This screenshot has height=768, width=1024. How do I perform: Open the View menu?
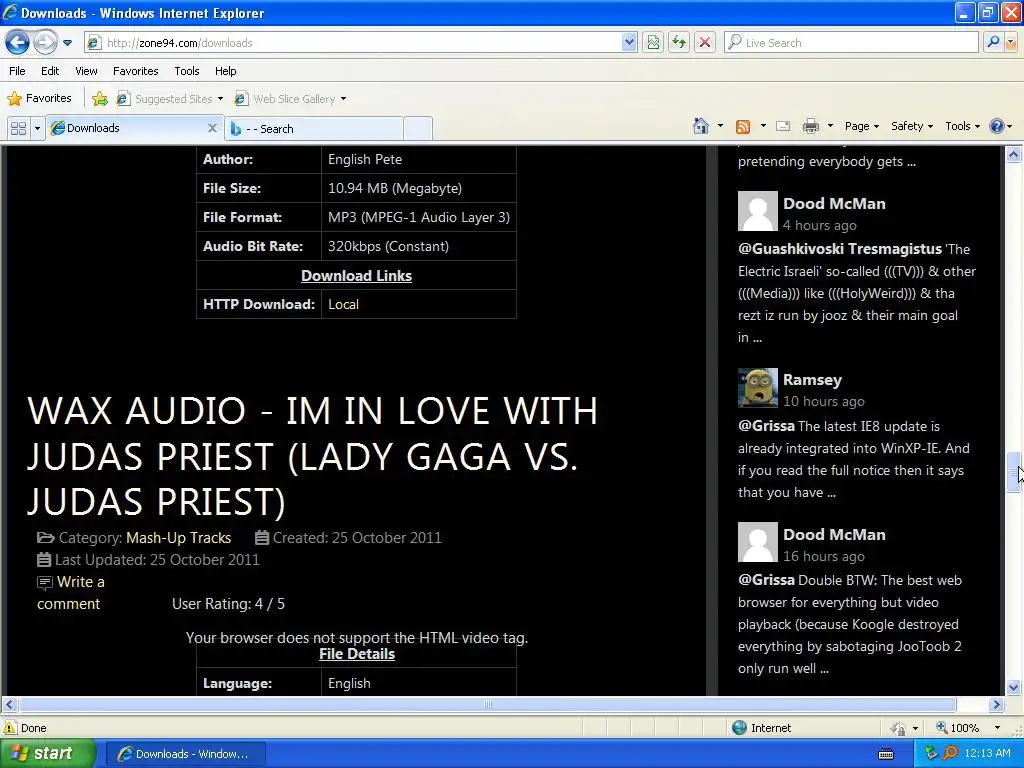point(86,71)
